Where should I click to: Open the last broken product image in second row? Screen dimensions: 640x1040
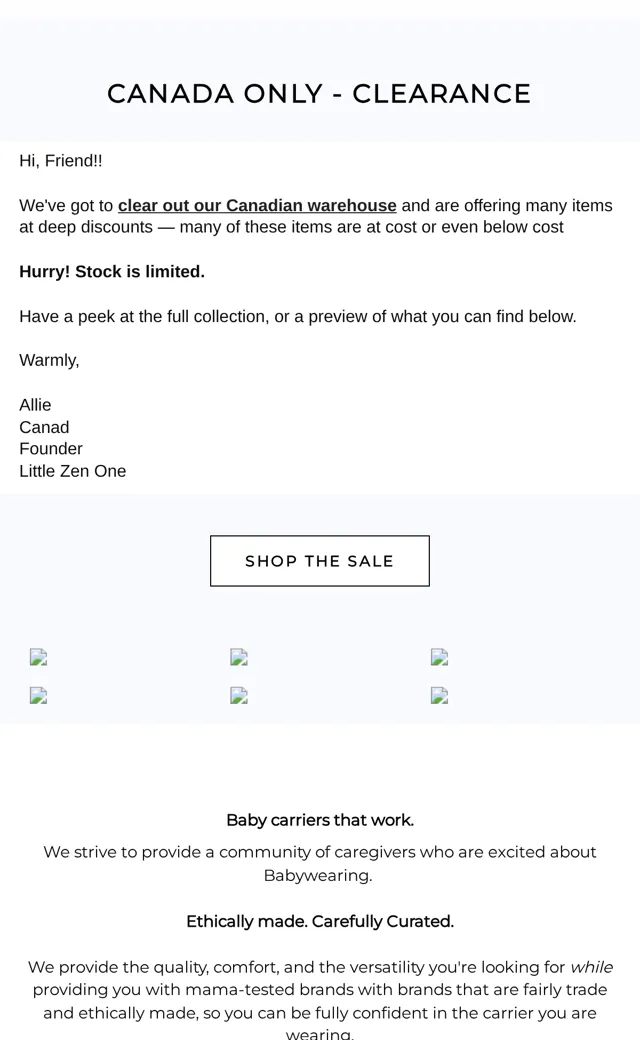pos(439,695)
